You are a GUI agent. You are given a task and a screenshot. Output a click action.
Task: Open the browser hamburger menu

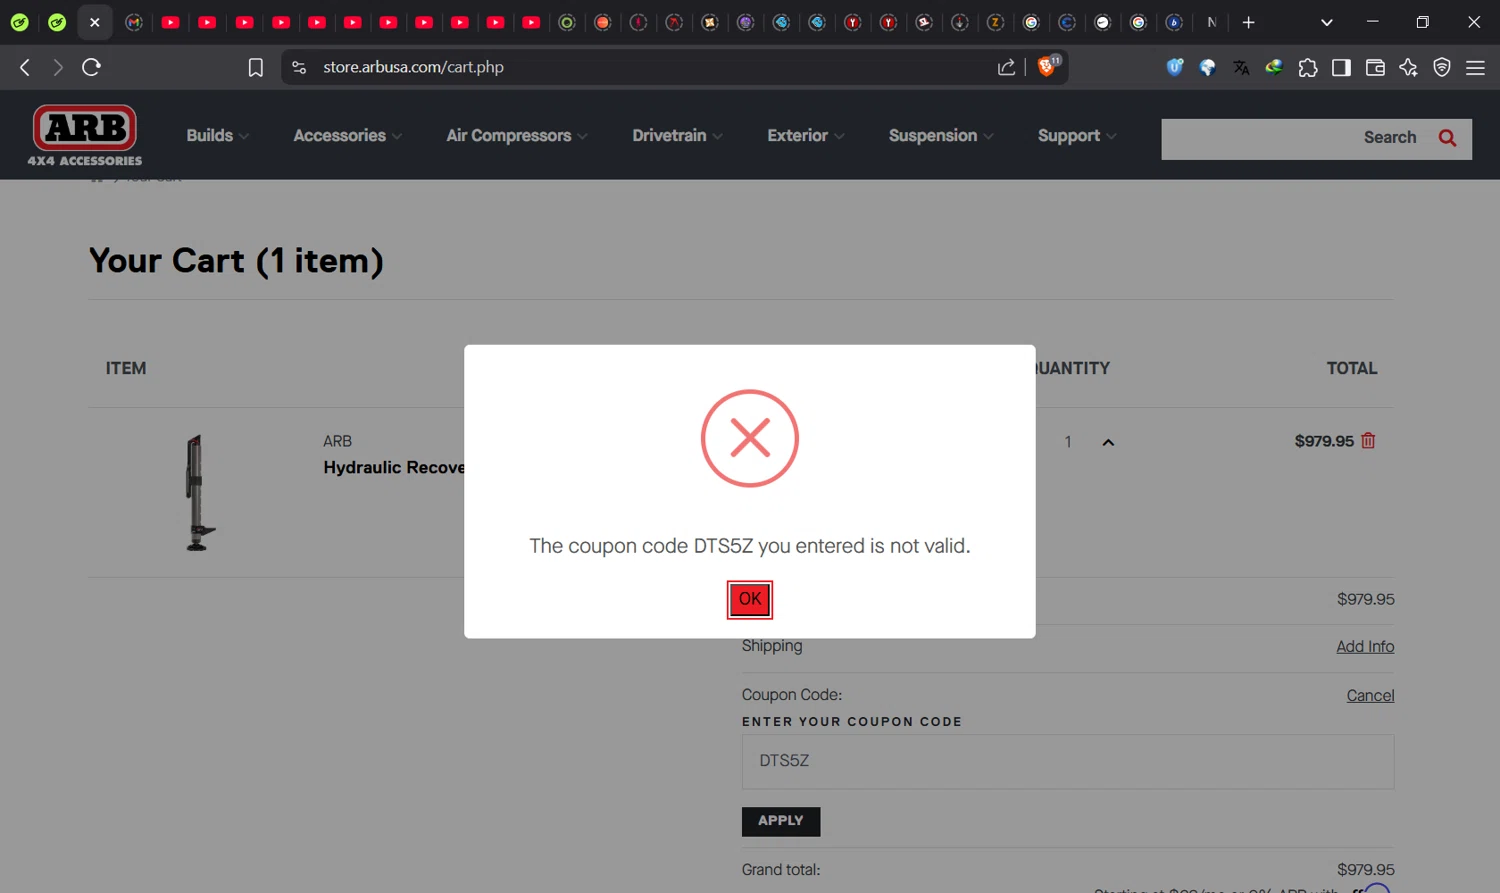pos(1475,67)
